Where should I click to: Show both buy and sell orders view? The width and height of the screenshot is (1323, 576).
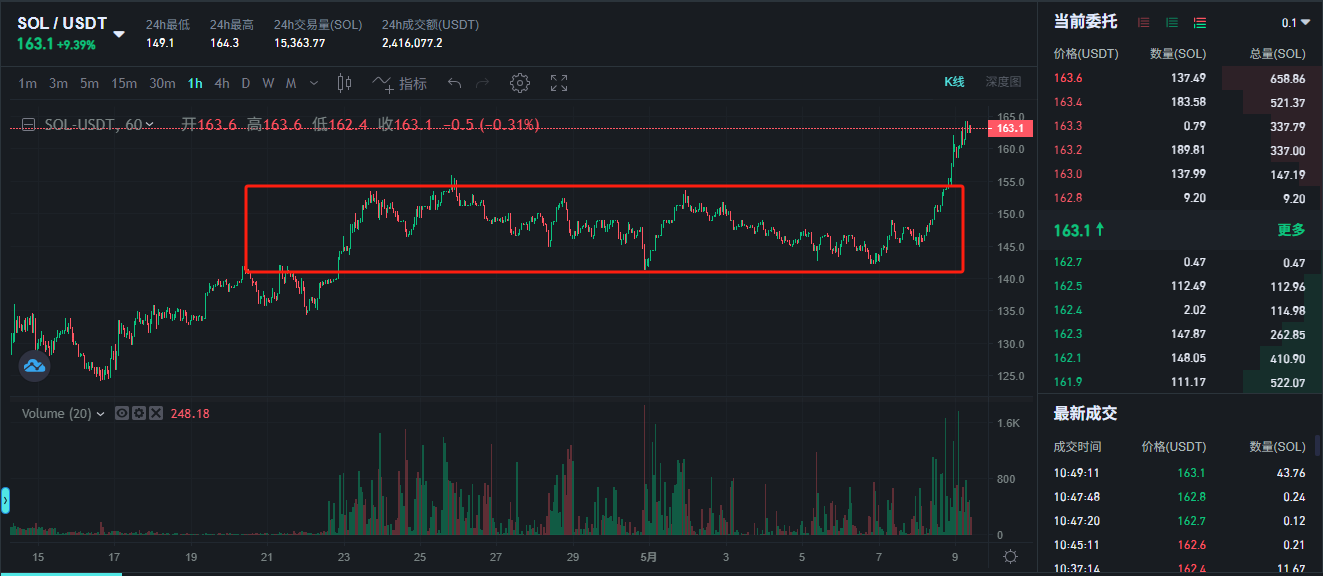point(1200,22)
